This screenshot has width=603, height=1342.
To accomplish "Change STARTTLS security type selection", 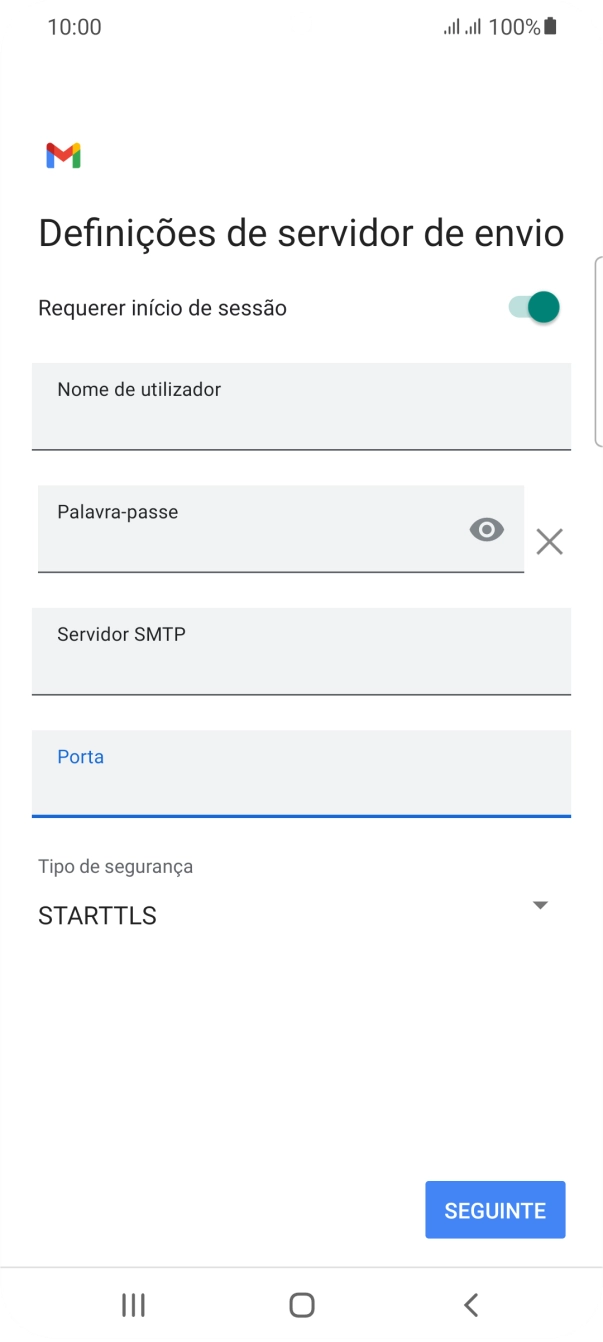I will [x=97, y=915].
